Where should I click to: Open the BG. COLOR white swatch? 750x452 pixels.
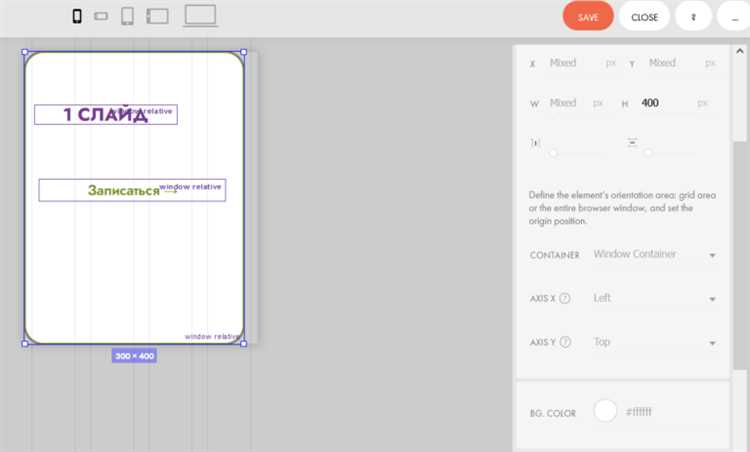[x=605, y=411]
